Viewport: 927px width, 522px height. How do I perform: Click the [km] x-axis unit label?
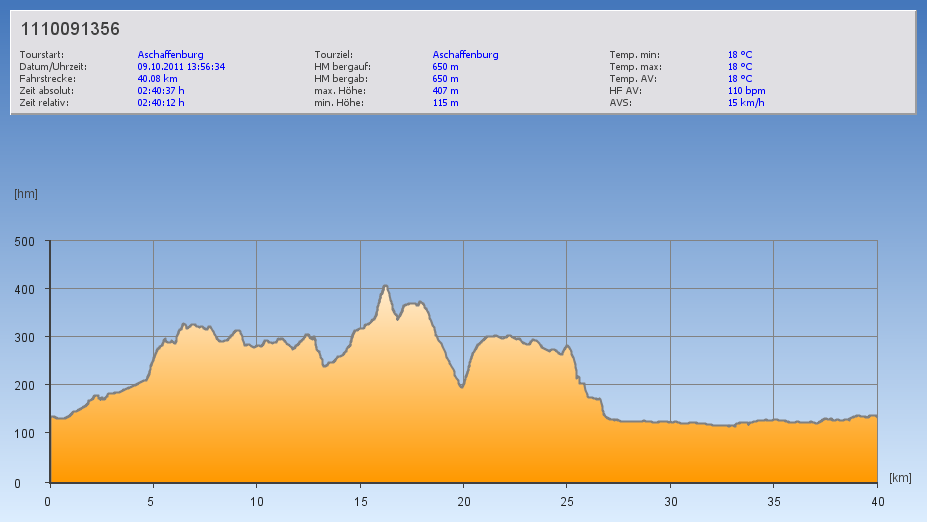[900, 478]
